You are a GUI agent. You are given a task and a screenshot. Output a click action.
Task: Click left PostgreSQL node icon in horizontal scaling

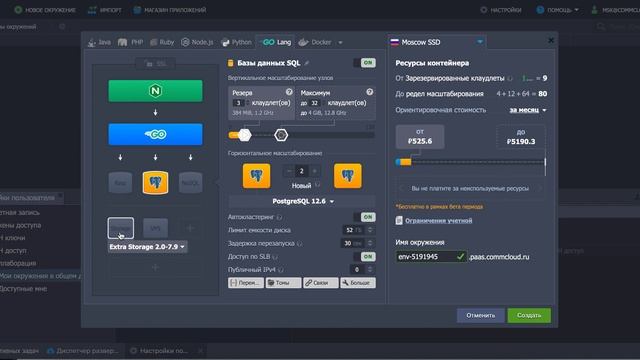[x=256, y=176]
